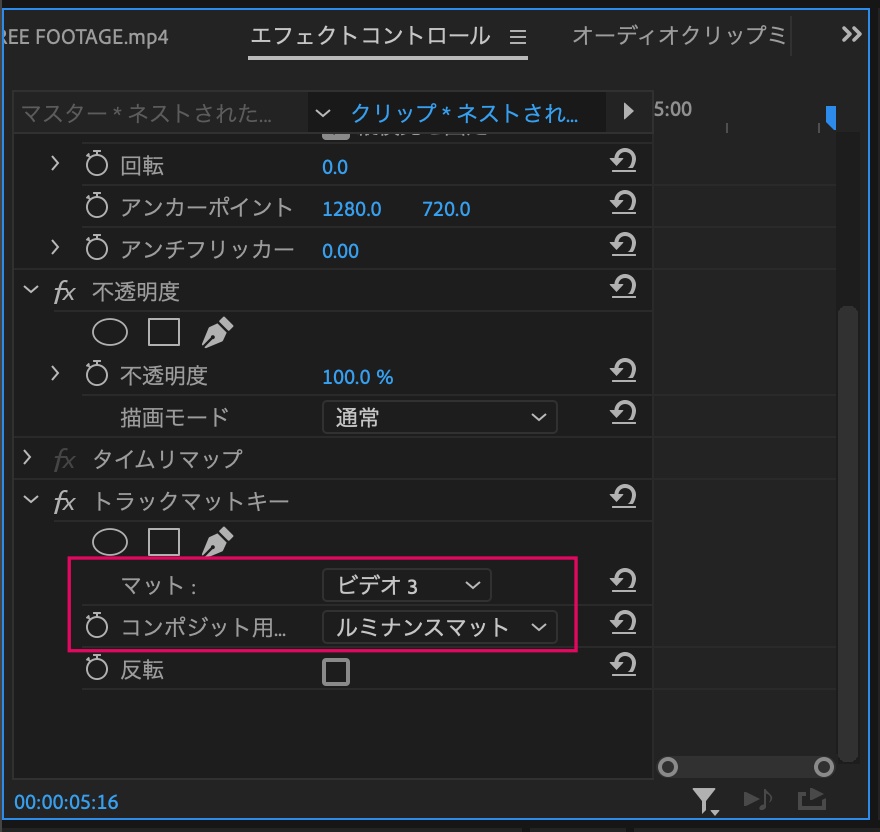
Task: Click anchor point Y value 720.0
Action: tap(446, 209)
